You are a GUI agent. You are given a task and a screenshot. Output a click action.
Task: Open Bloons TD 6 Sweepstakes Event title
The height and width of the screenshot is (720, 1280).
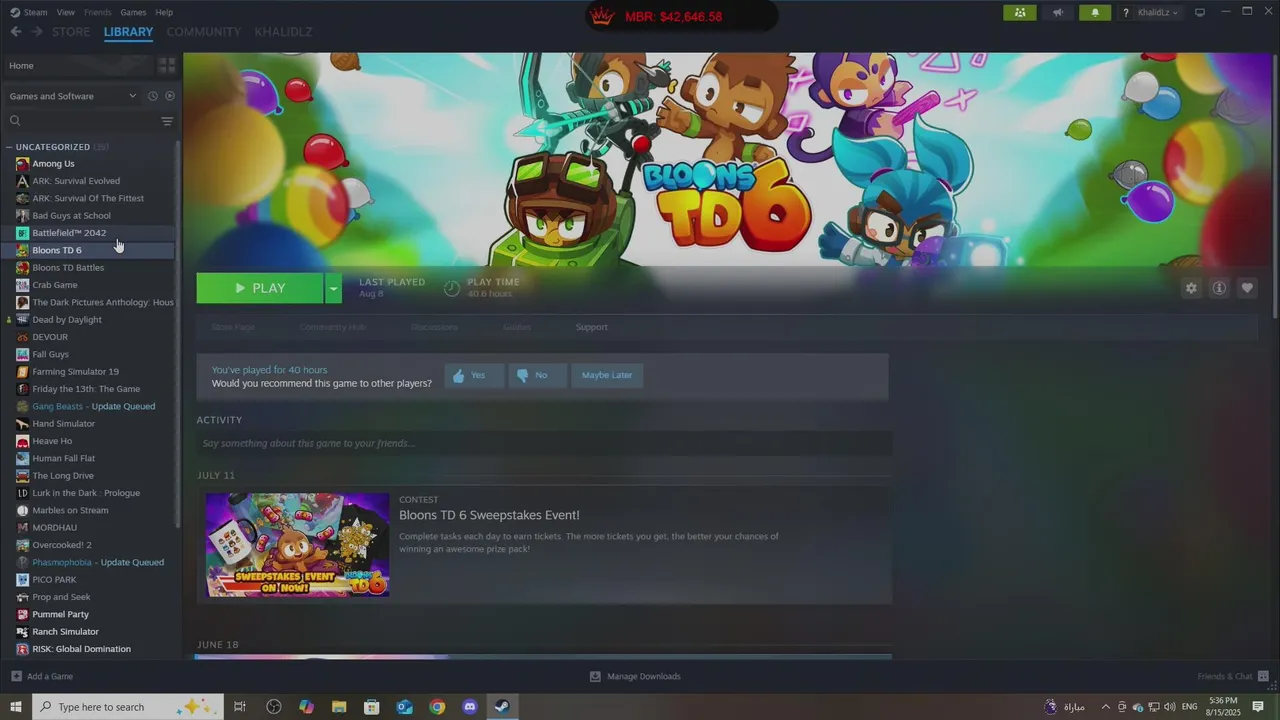click(x=489, y=515)
